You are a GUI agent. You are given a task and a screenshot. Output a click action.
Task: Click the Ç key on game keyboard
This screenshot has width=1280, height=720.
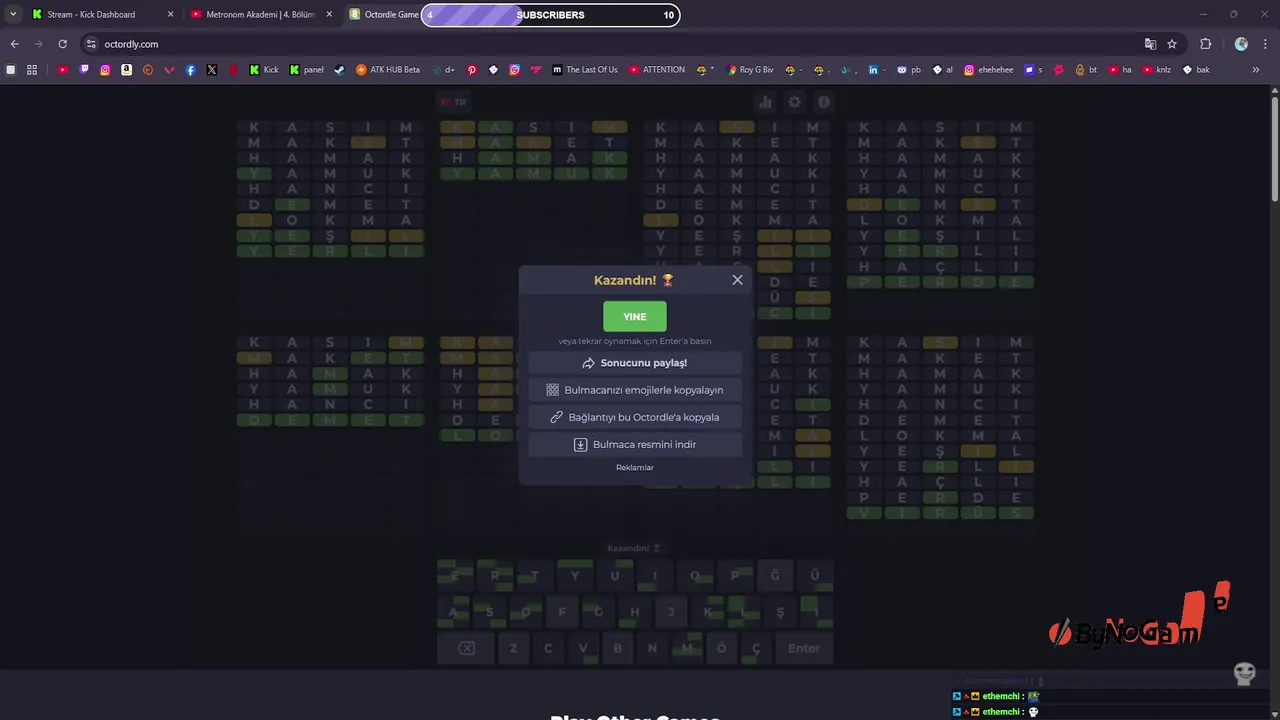point(756,648)
